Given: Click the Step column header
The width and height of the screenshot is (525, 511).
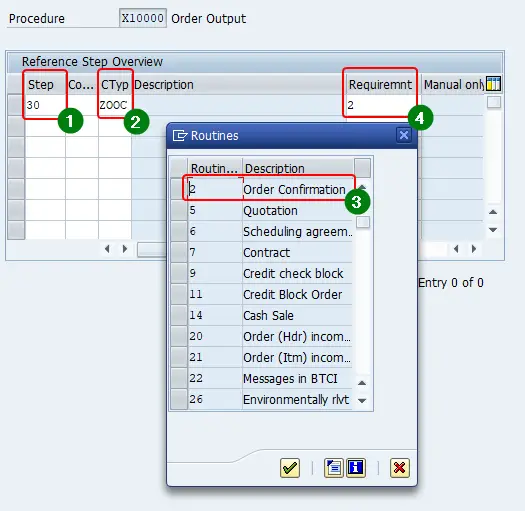Looking at the screenshot, I should coord(45,84).
